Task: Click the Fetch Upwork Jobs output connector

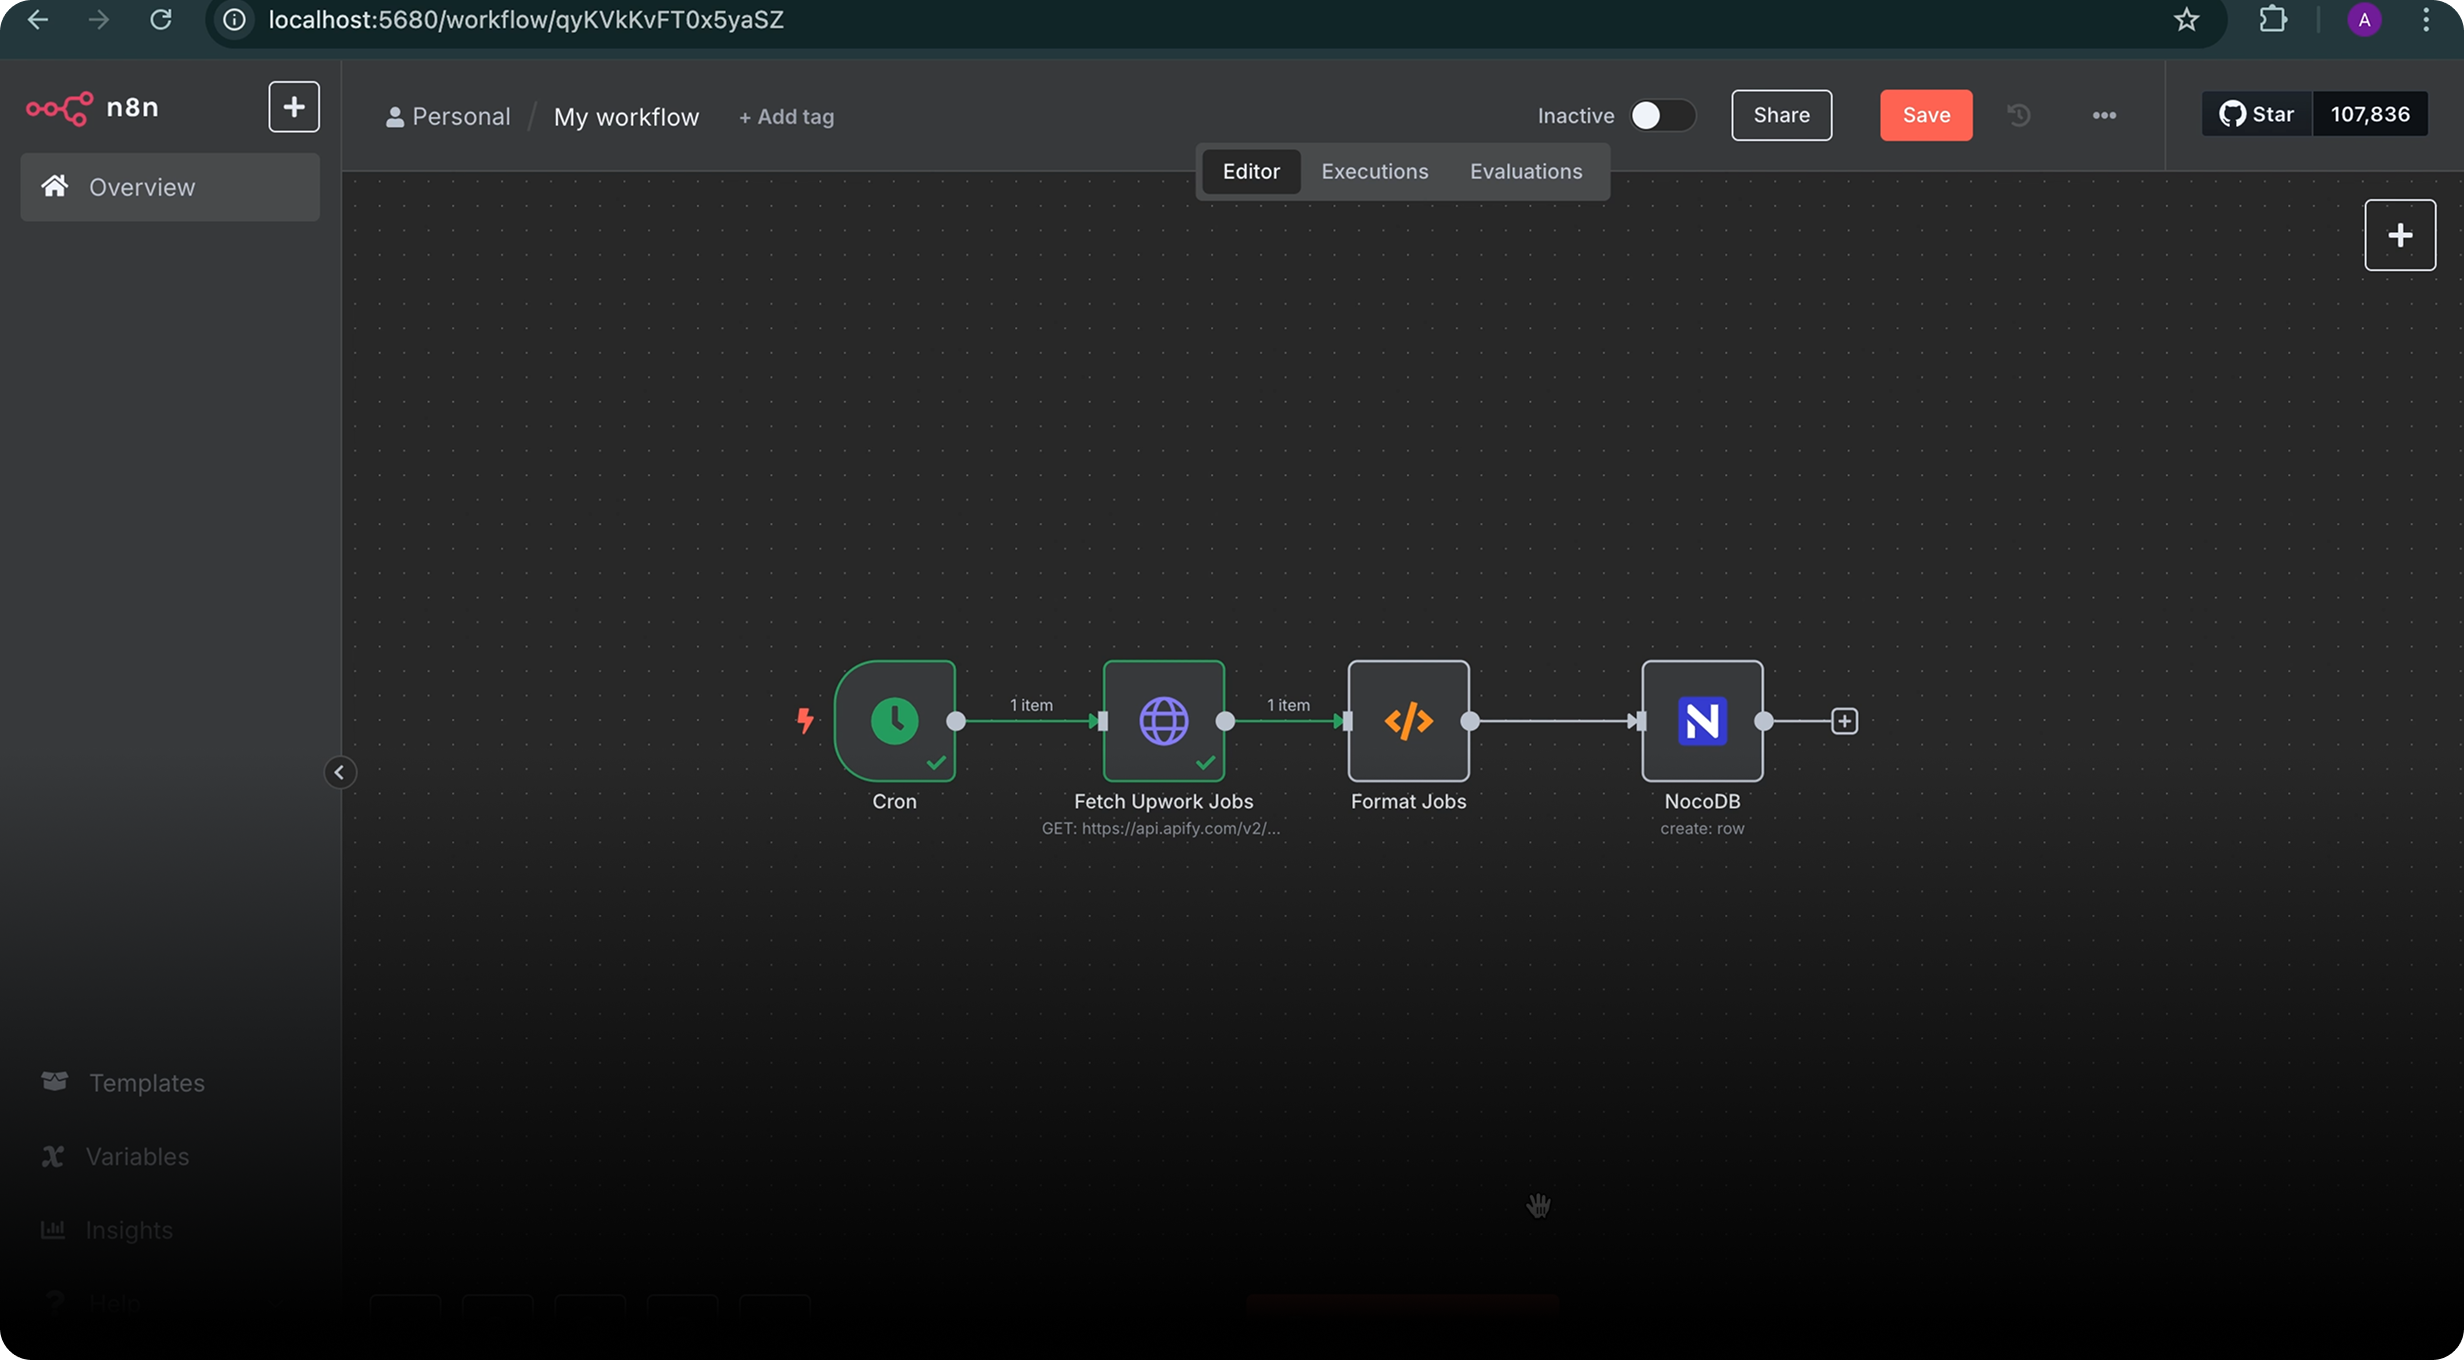Action: click(x=1225, y=721)
